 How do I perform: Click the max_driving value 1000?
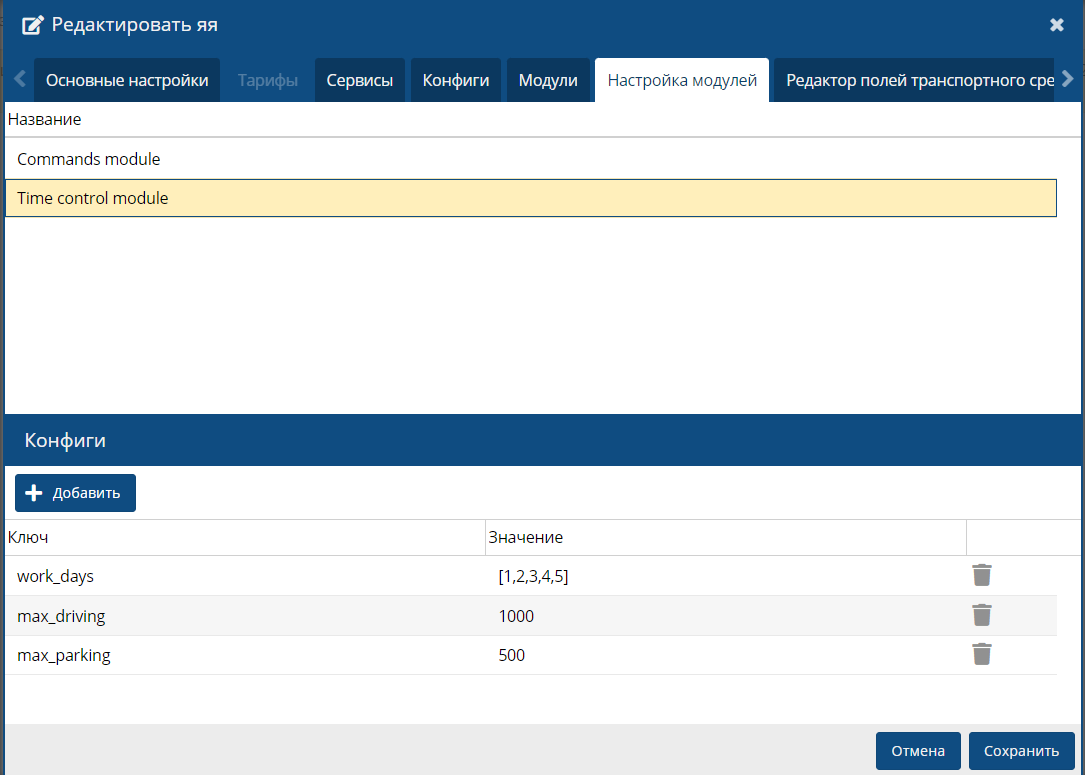516,616
